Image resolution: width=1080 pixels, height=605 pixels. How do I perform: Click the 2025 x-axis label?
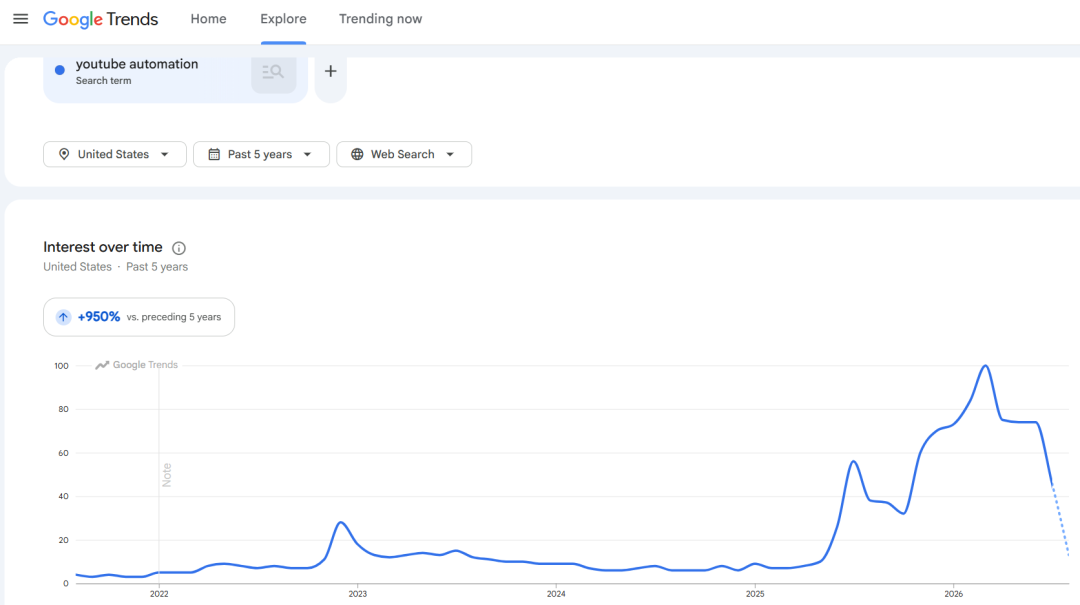click(x=755, y=594)
